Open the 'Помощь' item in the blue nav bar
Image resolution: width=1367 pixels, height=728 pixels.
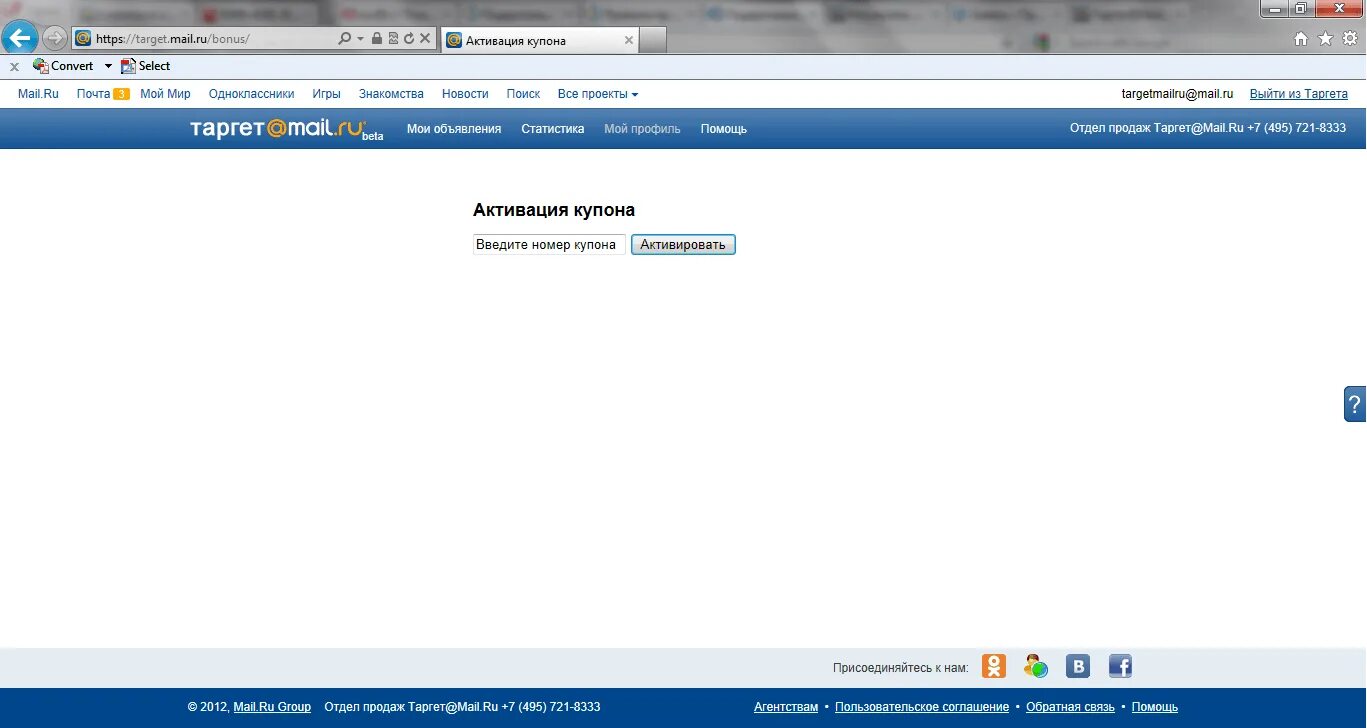coord(723,129)
